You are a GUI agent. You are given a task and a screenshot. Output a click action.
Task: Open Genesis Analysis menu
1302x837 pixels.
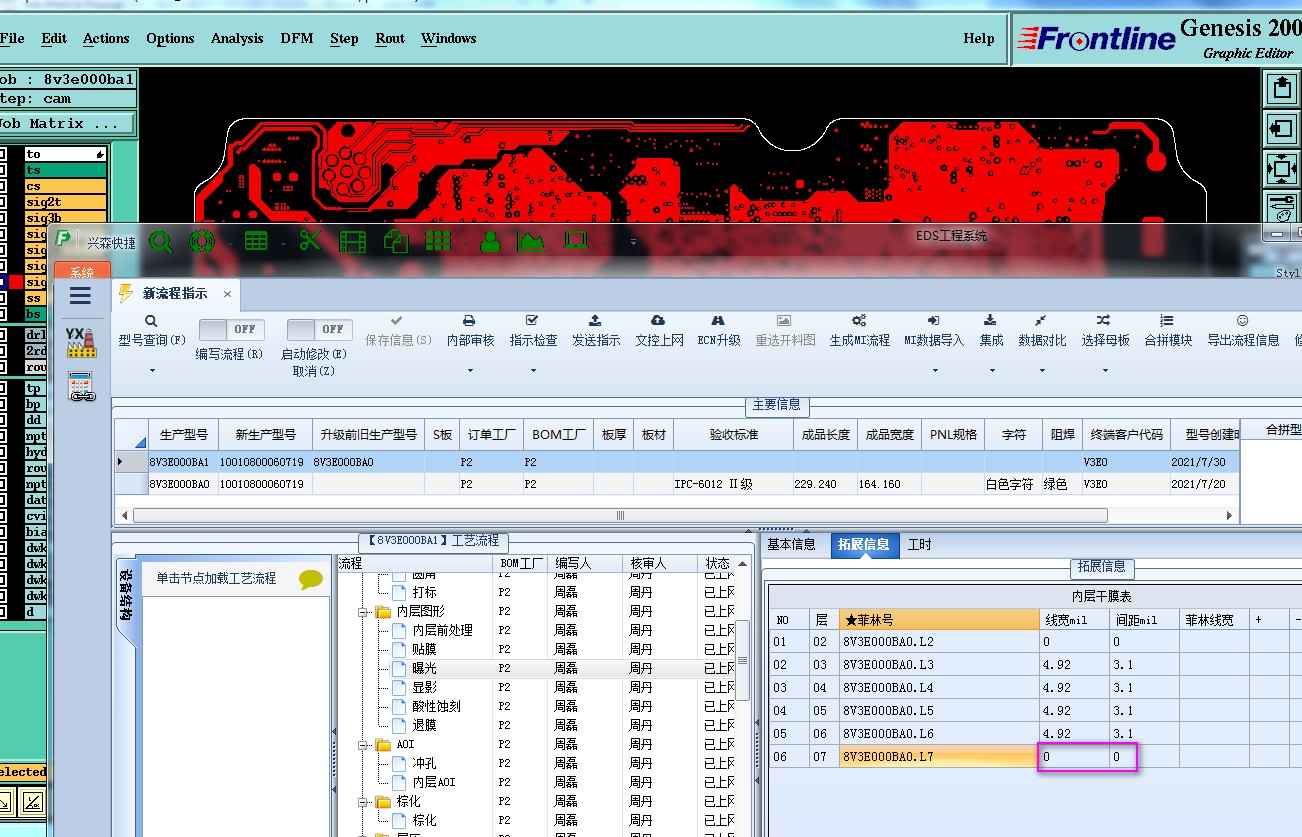pyautogui.click(x=237, y=38)
